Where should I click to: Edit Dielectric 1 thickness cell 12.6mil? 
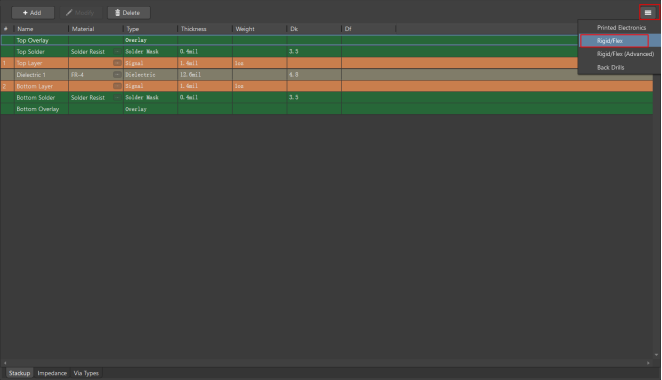pyautogui.click(x=205, y=75)
